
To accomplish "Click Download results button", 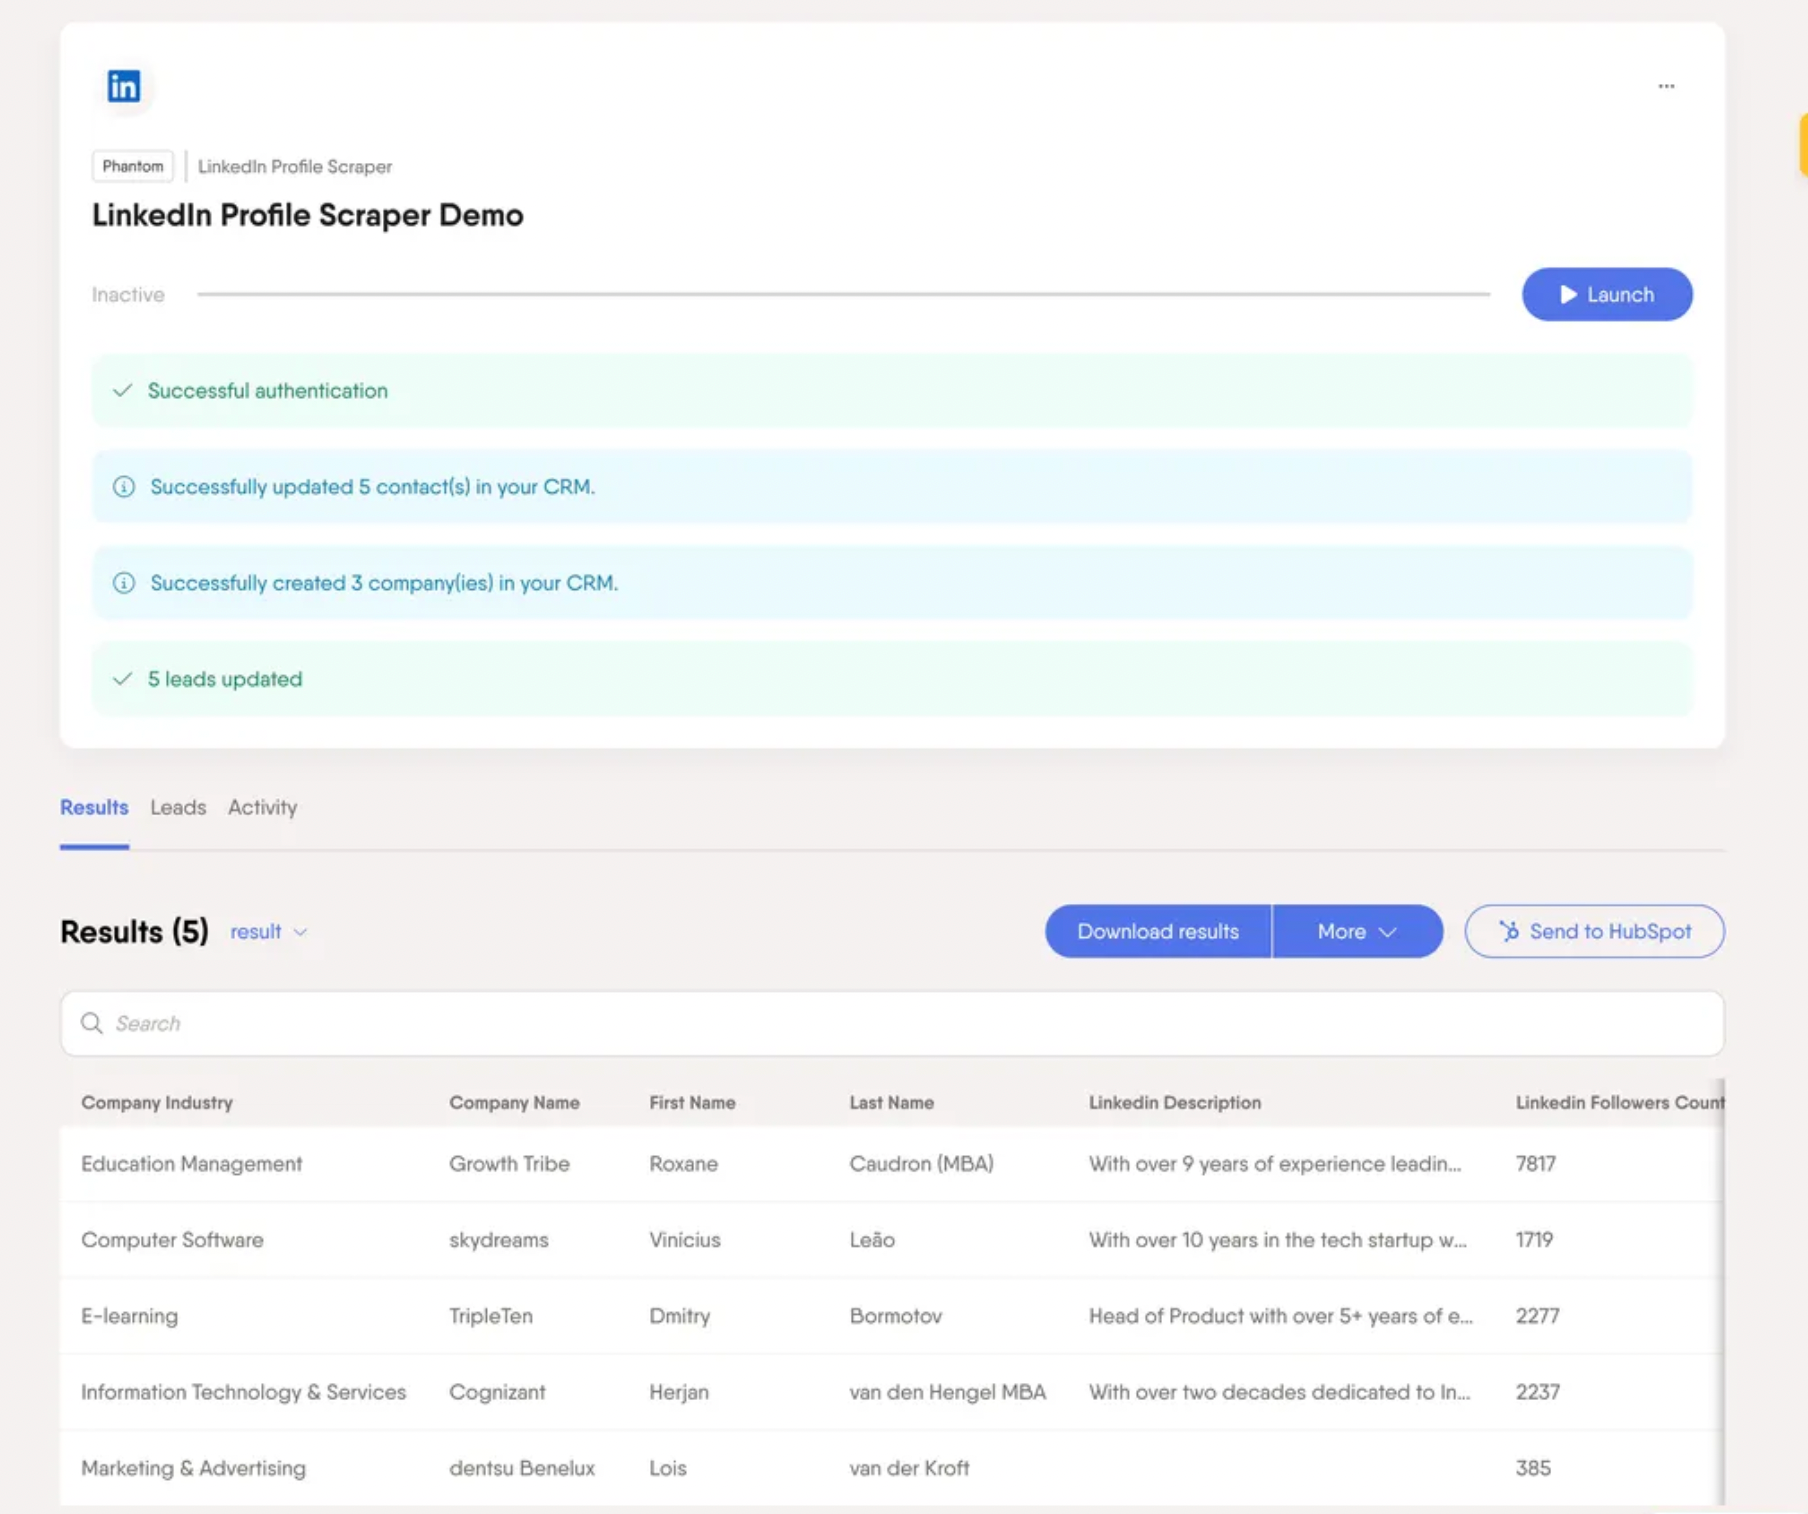I will pyautogui.click(x=1157, y=931).
